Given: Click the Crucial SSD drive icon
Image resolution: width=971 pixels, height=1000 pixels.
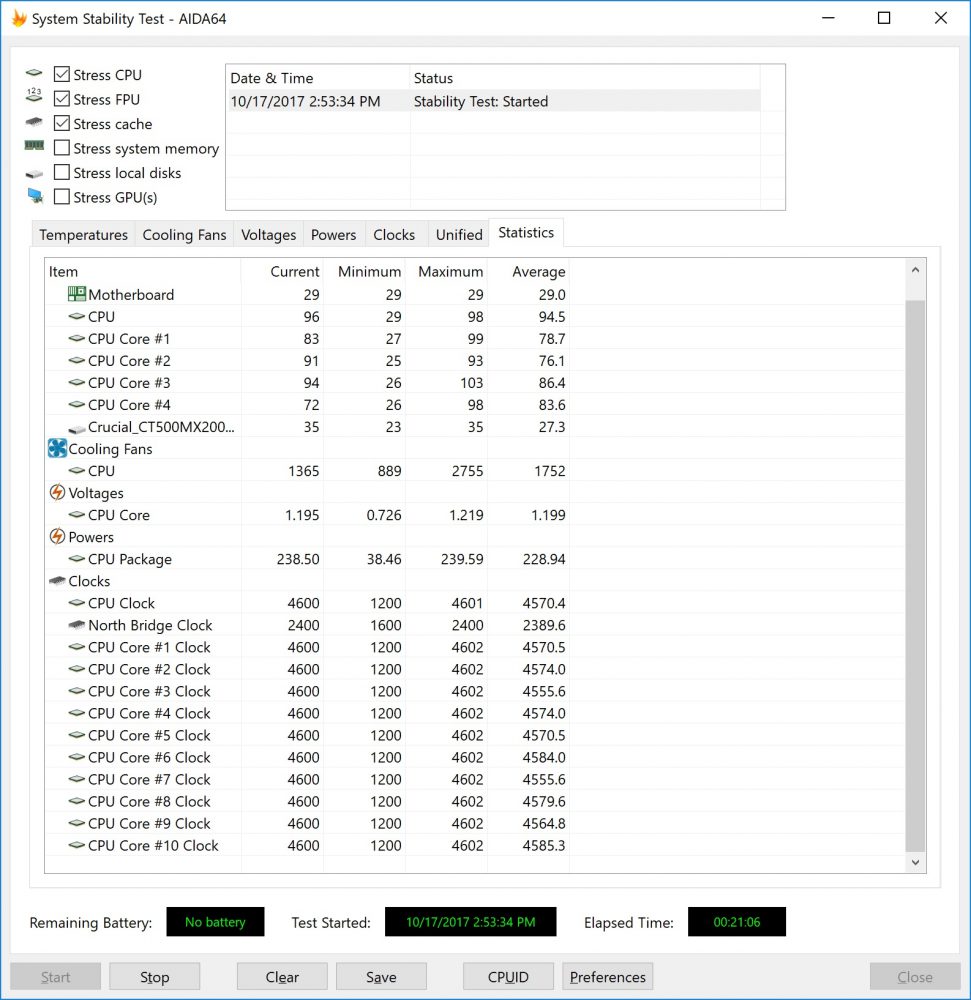Looking at the screenshot, I should [x=77, y=429].
